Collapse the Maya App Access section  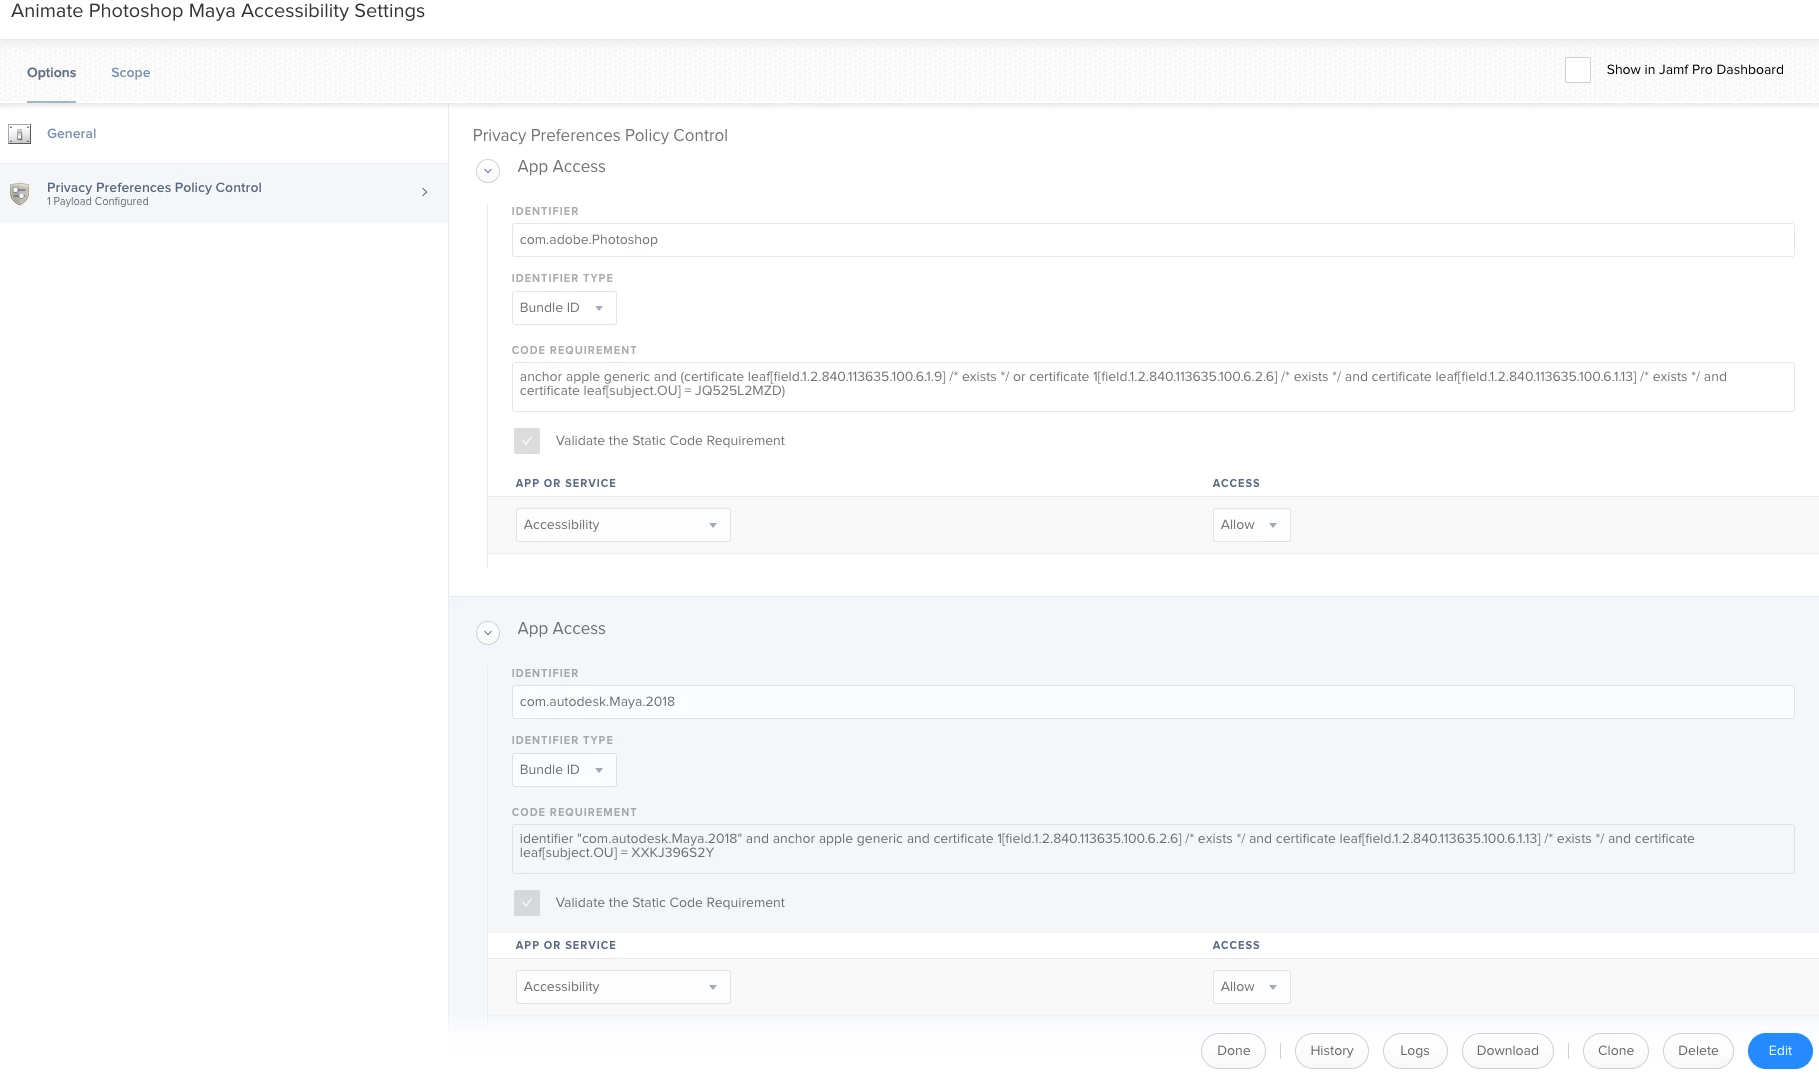(x=488, y=633)
